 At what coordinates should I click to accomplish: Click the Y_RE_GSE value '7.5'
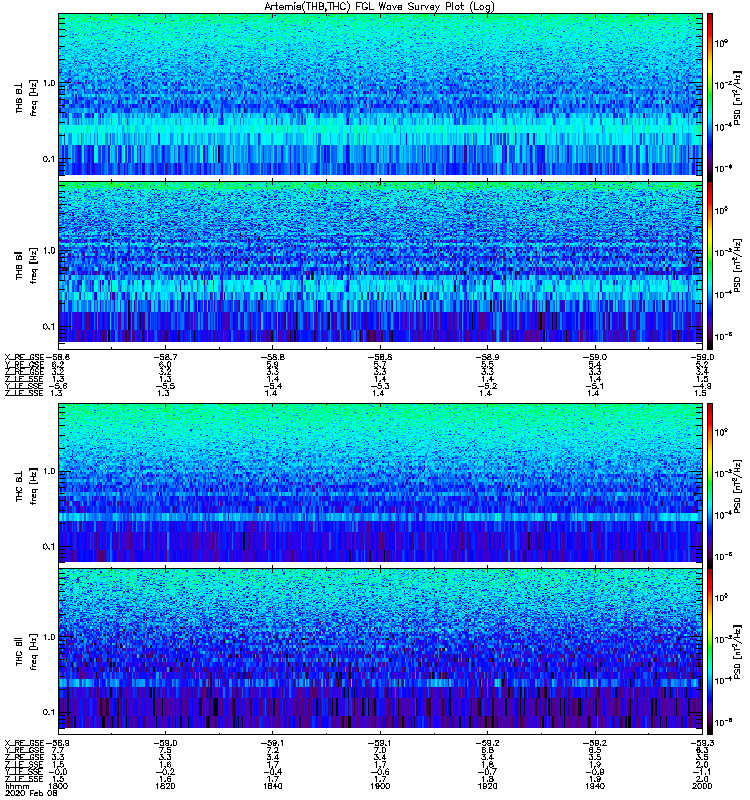tap(165, 751)
